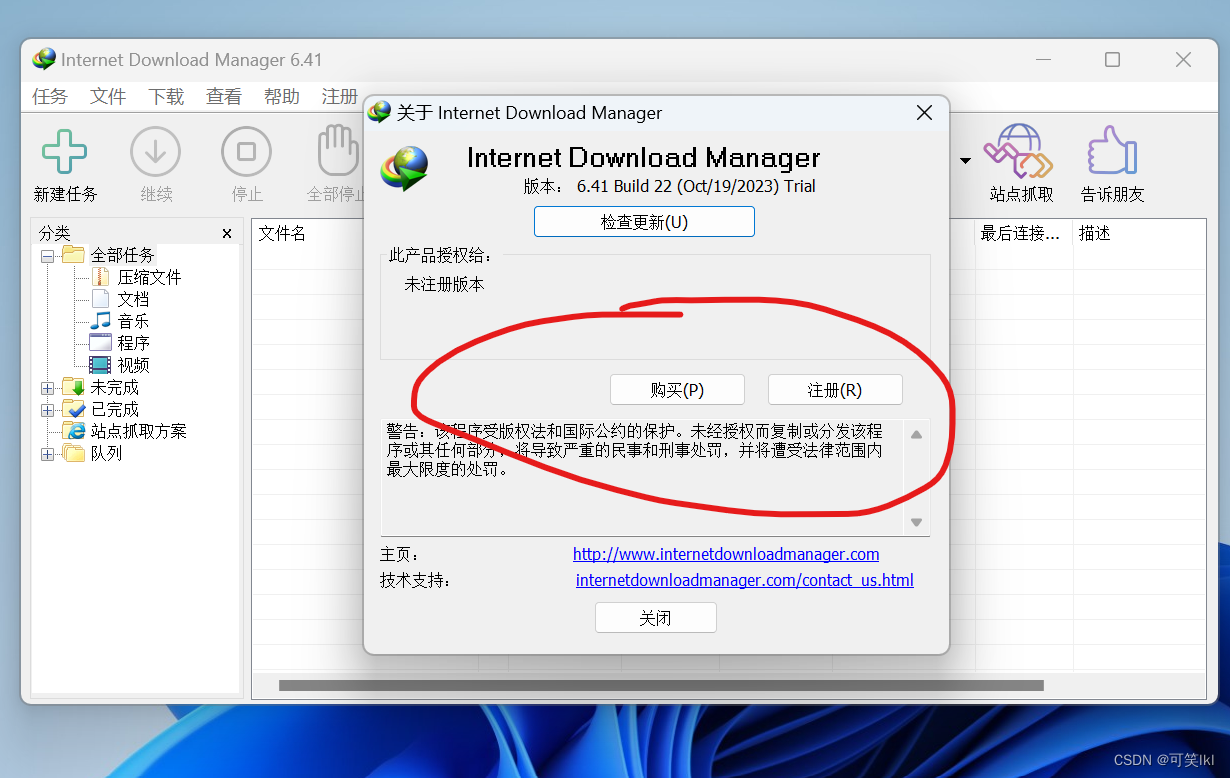1230x778 pixels.
Task: Click the Buy (购买) button
Action: pyautogui.click(x=677, y=389)
